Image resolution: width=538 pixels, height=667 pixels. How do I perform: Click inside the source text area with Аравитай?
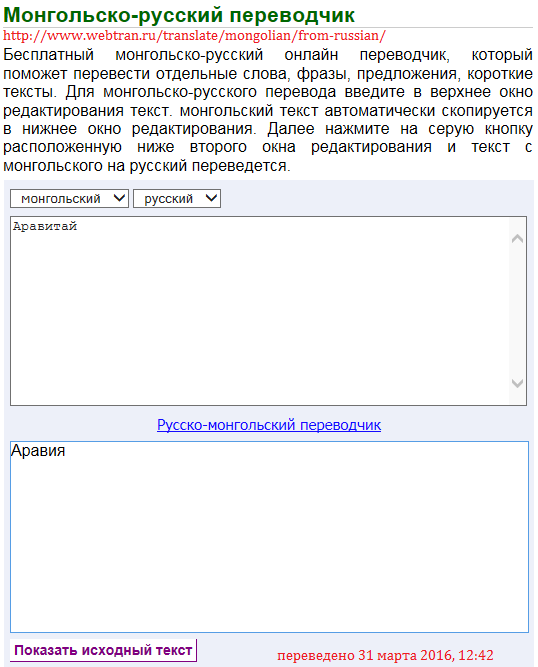pos(260,311)
